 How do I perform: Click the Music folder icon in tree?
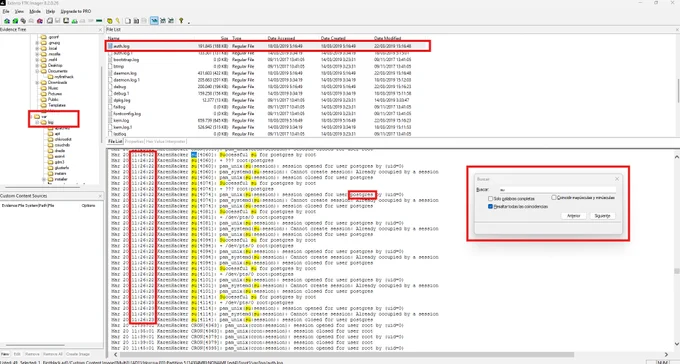[44, 88]
